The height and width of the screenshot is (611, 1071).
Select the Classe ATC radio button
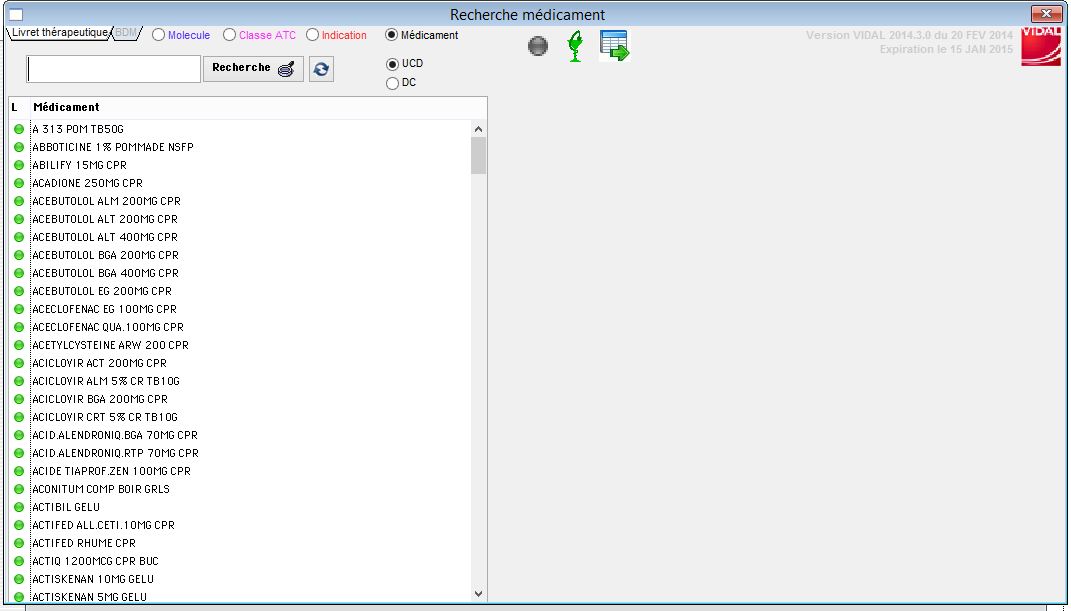click(x=230, y=35)
